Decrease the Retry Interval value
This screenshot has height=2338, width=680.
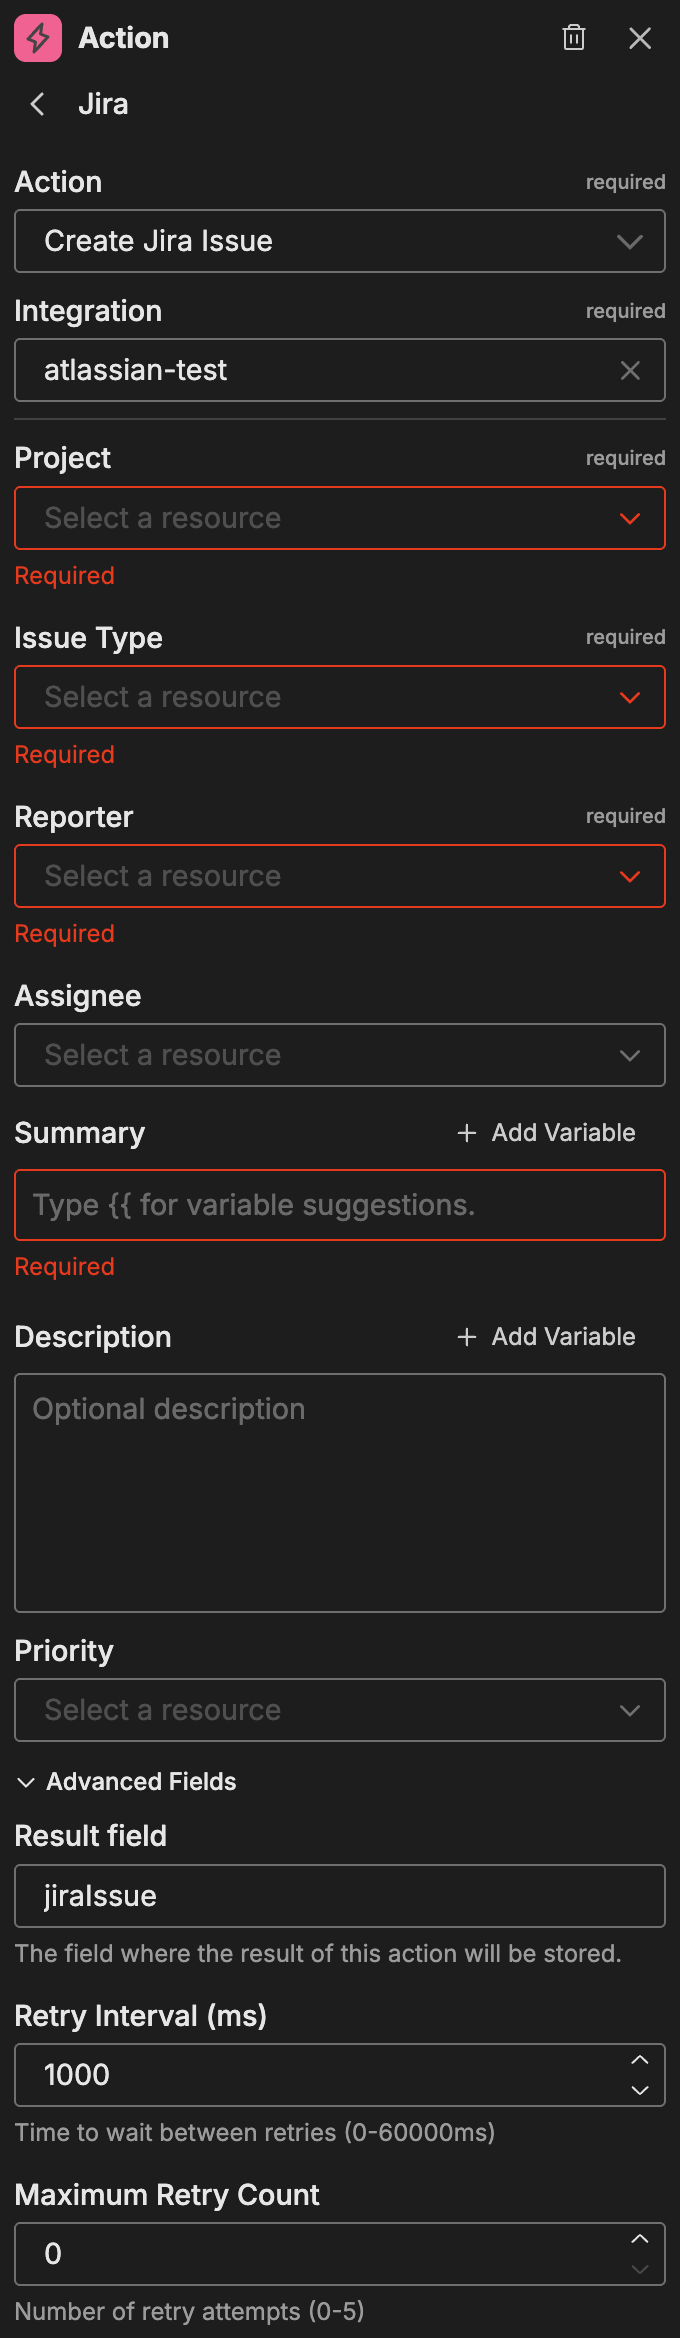640,2090
